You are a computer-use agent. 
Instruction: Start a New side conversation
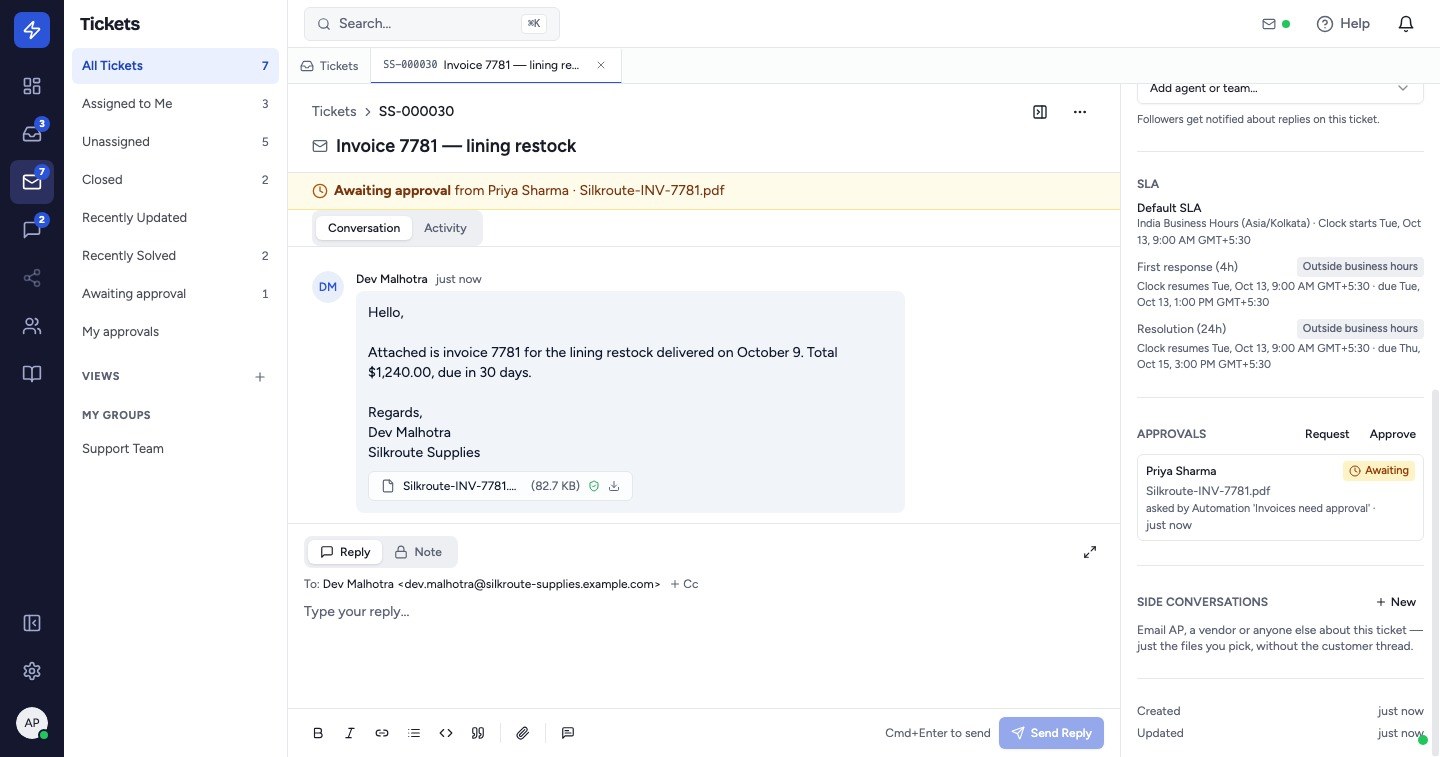[1396, 602]
